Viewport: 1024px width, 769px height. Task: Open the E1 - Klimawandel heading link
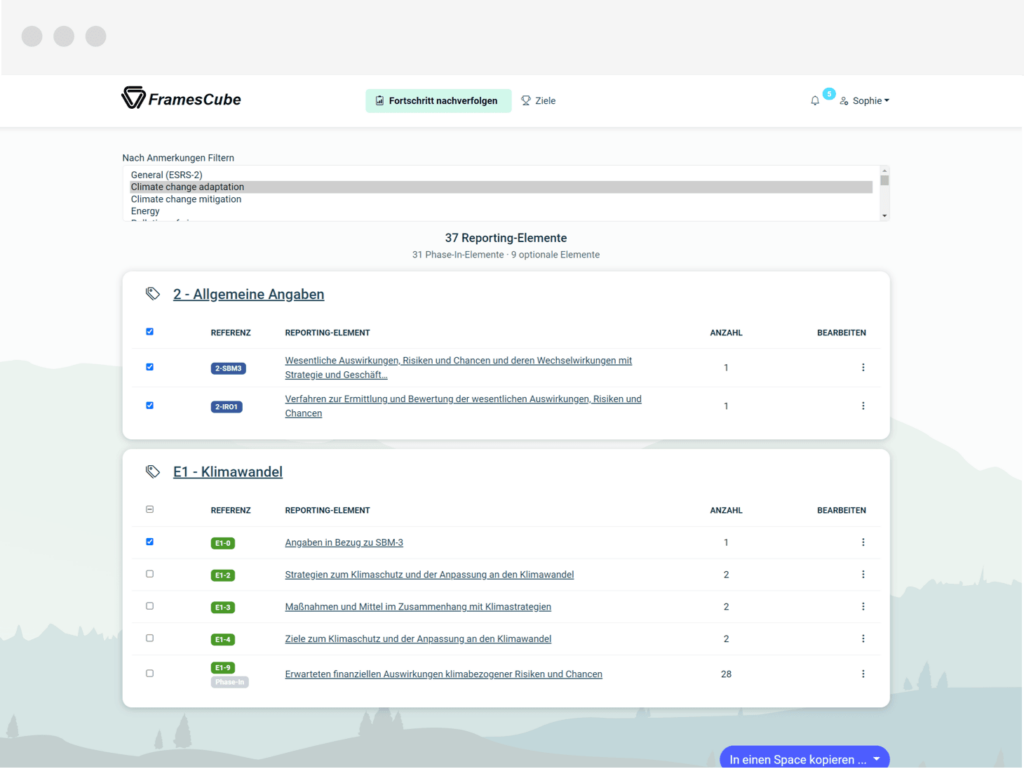click(228, 472)
